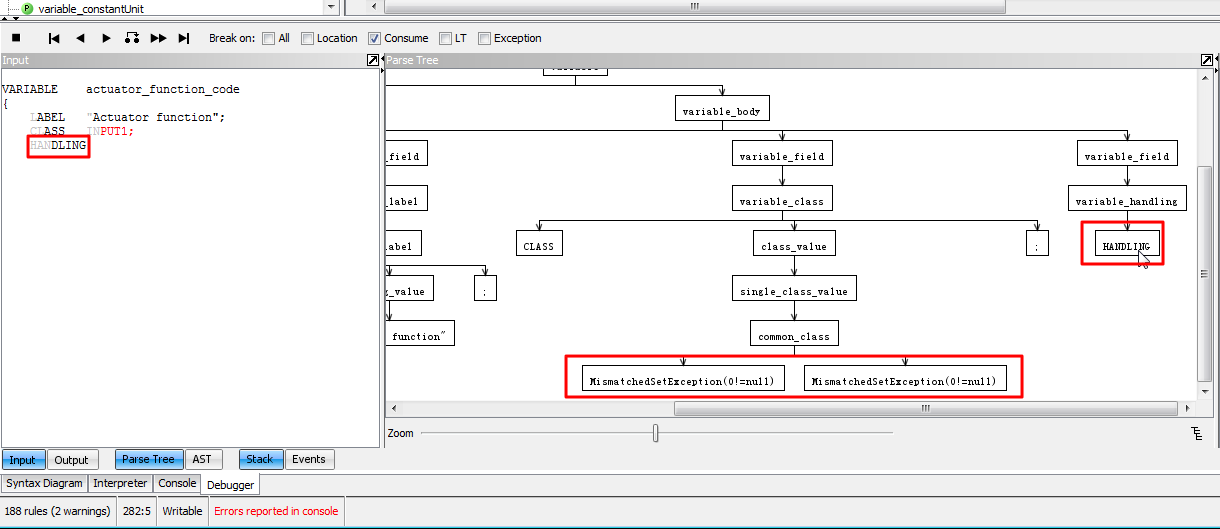Click actuator_function_code in Input pane
Image resolution: width=1220 pixels, height=529 pixels.
tap(163, 89)
